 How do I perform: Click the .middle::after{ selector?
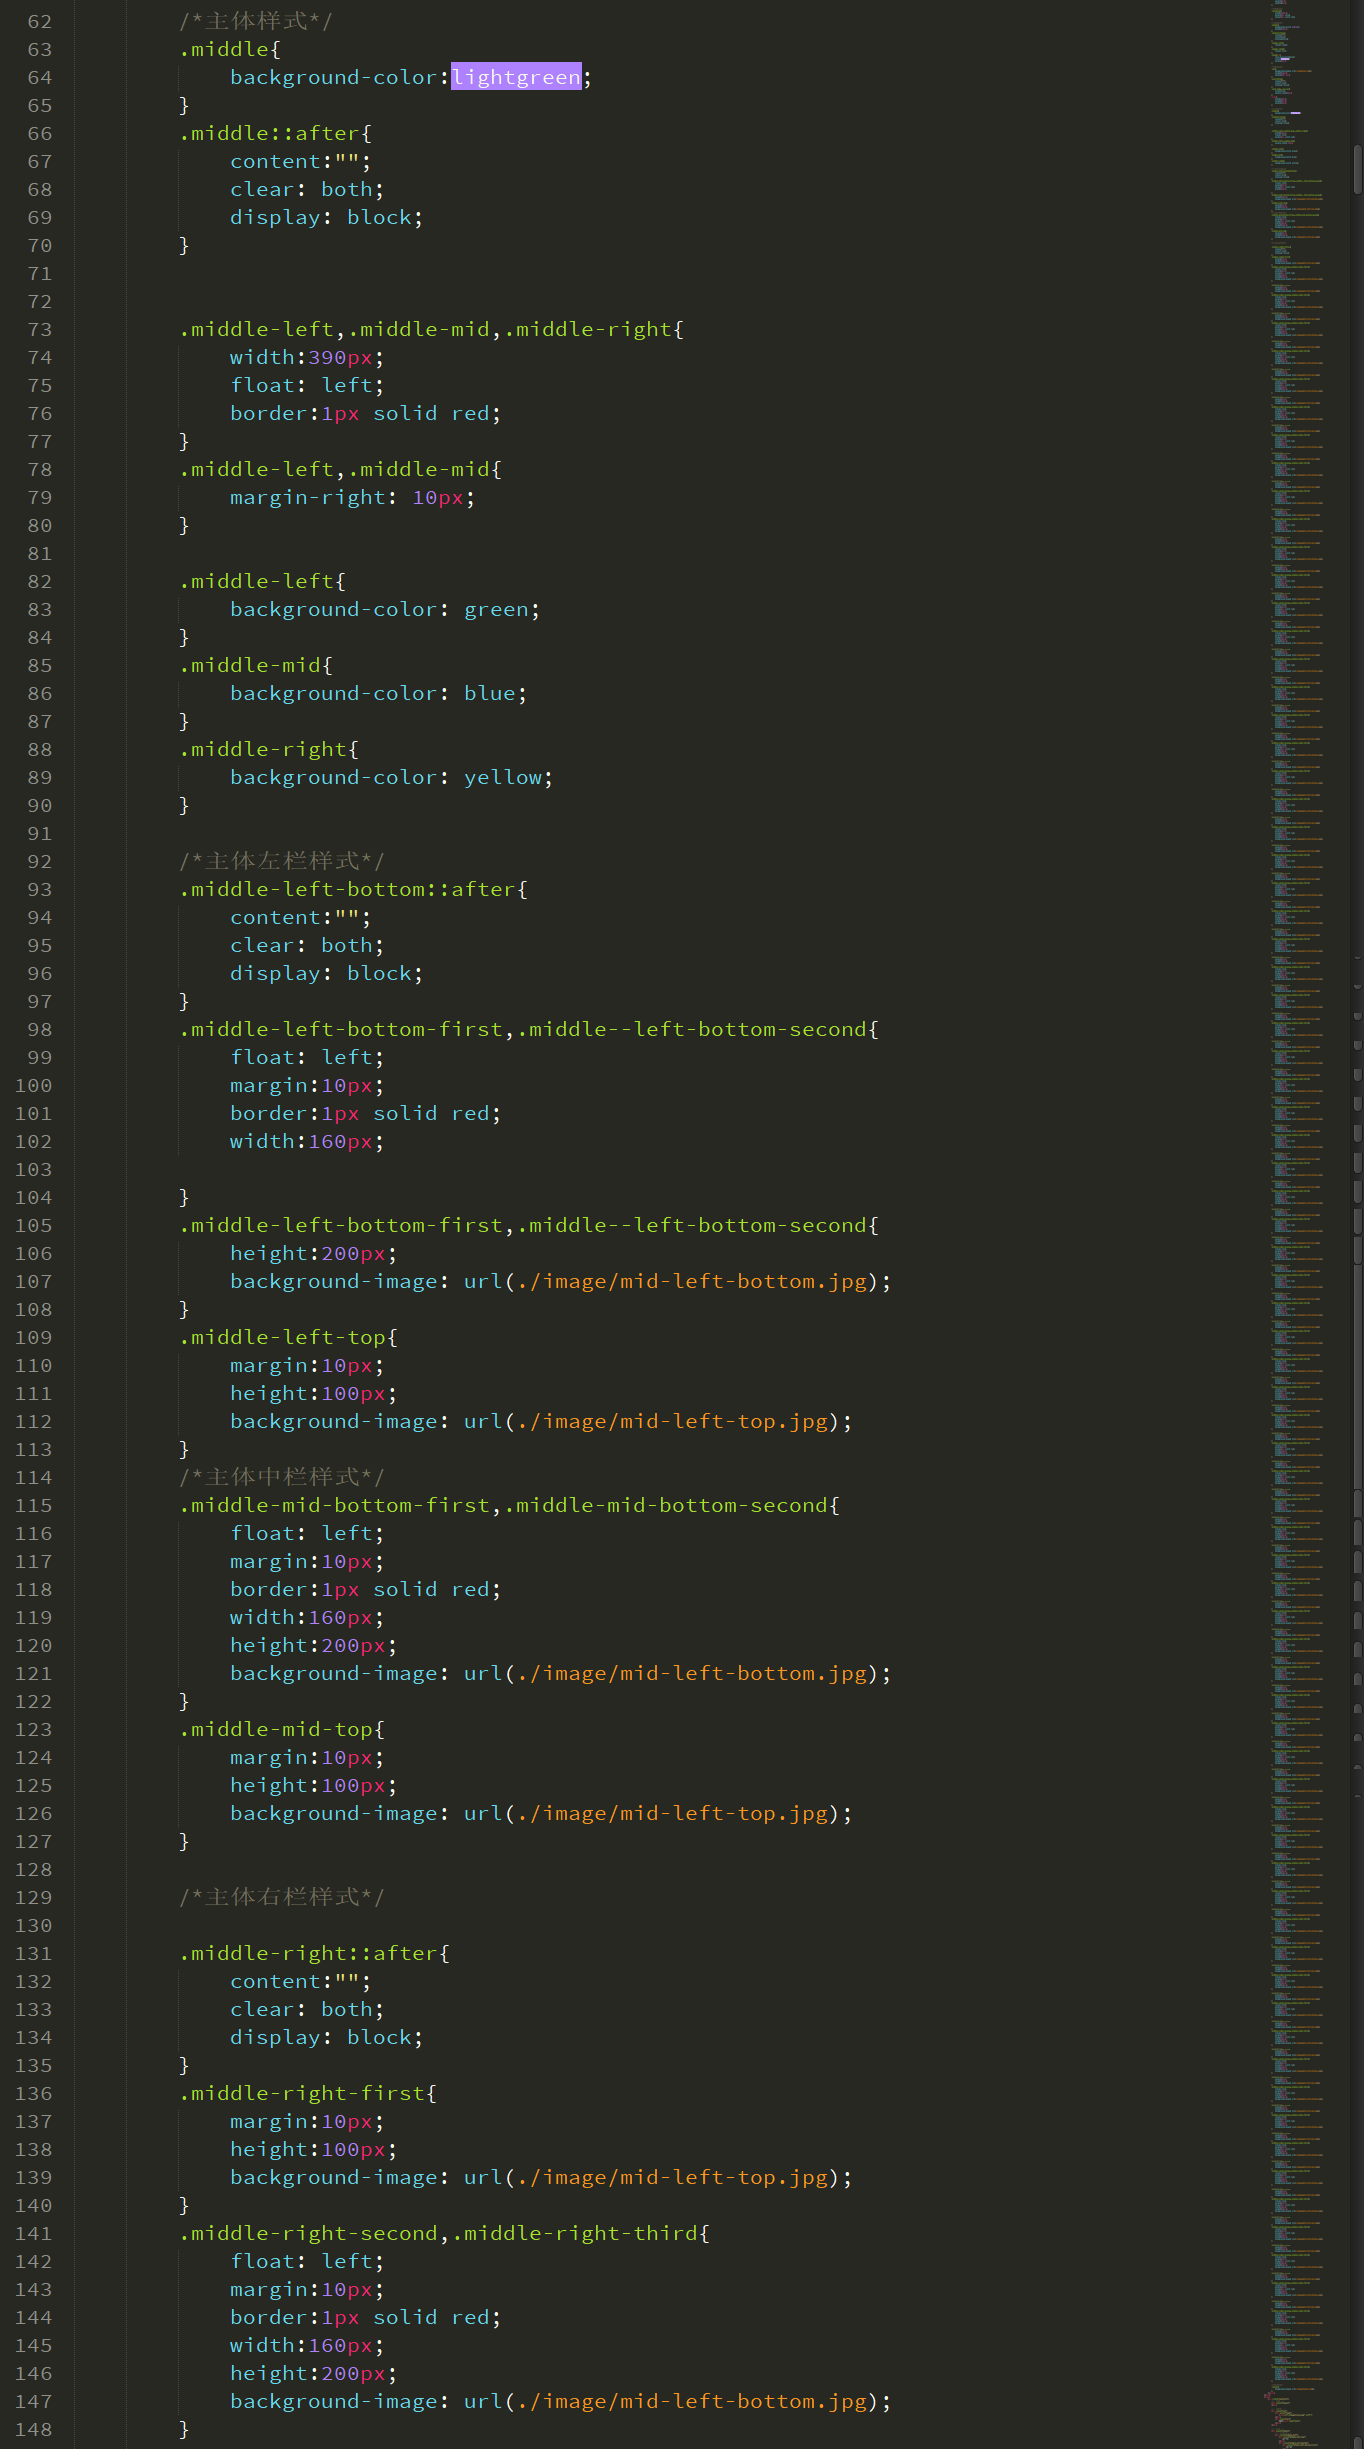(x=275, y=133)
